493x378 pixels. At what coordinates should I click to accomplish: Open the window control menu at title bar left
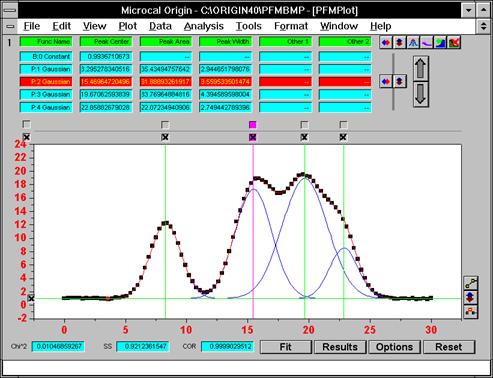(x=9, y=10)
